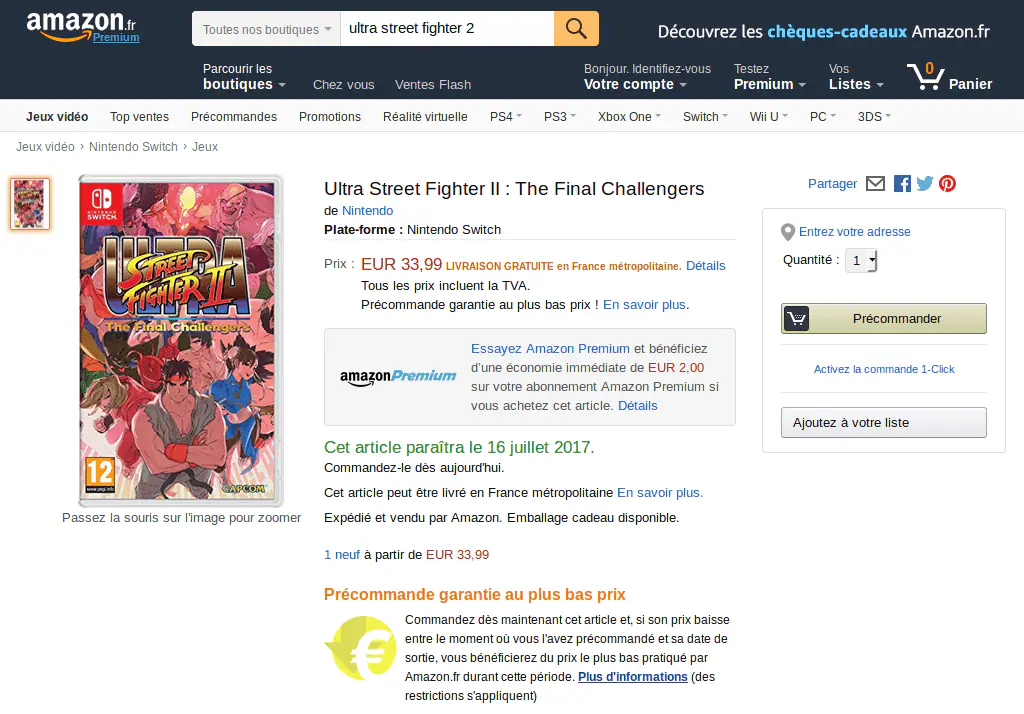Screen dimensions: 1024x714
Task: Open the Ajoutez à votre liste dropdown
Action: 883,422
